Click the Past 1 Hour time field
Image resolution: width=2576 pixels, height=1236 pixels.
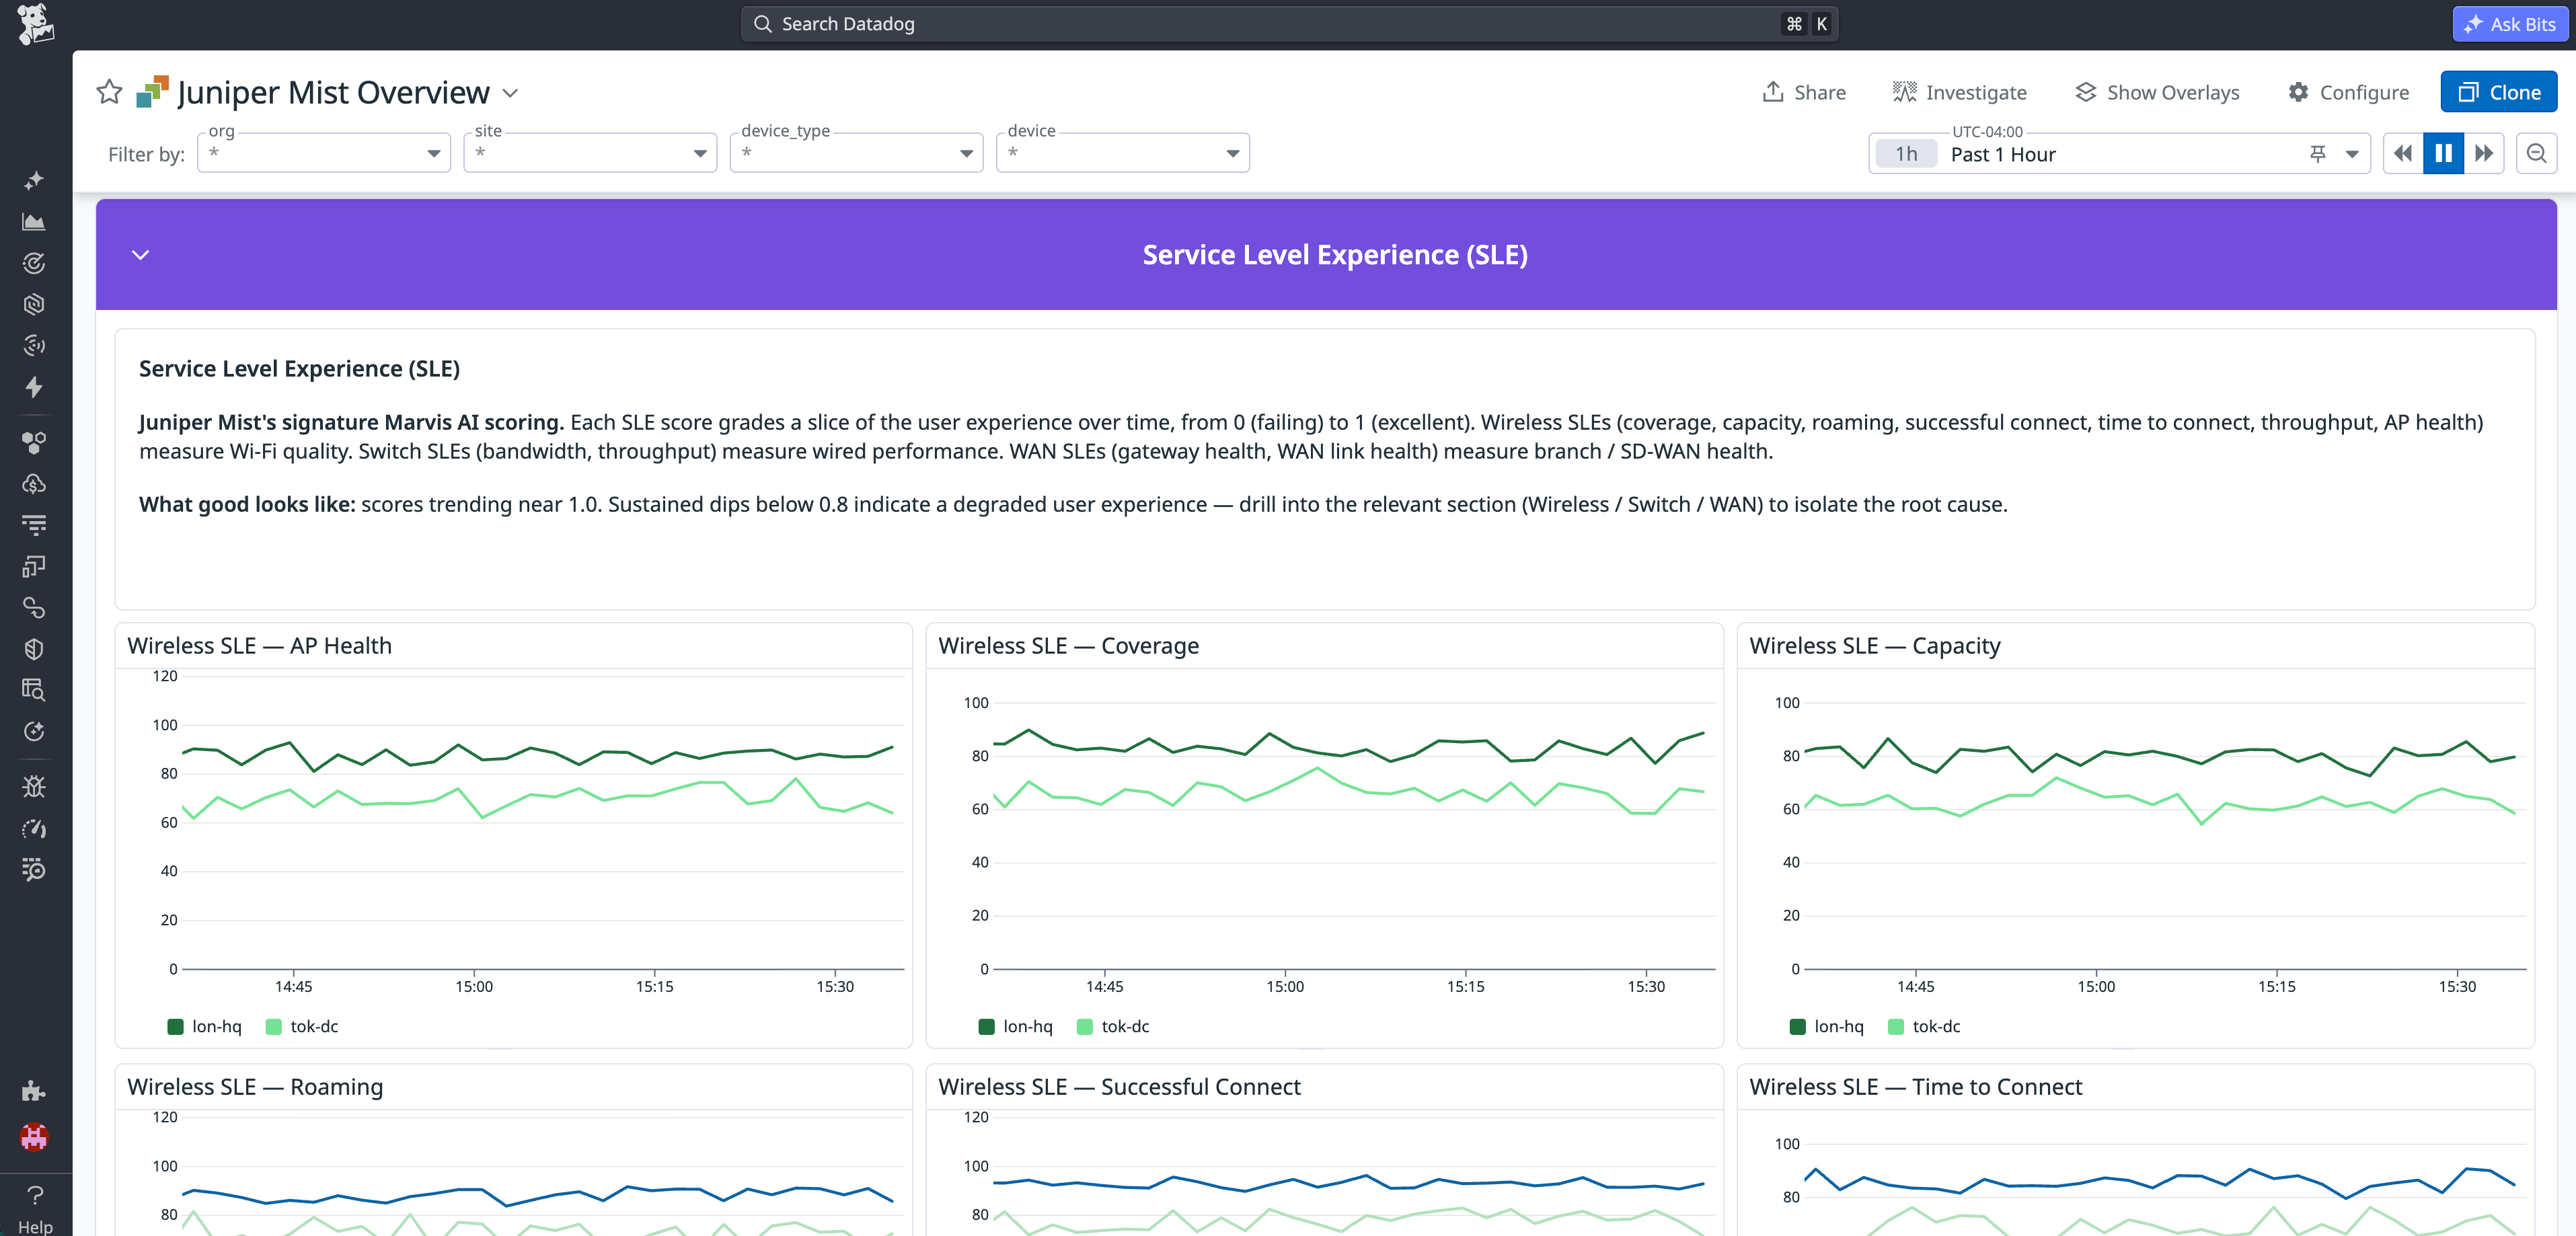tap(2120, 154)
